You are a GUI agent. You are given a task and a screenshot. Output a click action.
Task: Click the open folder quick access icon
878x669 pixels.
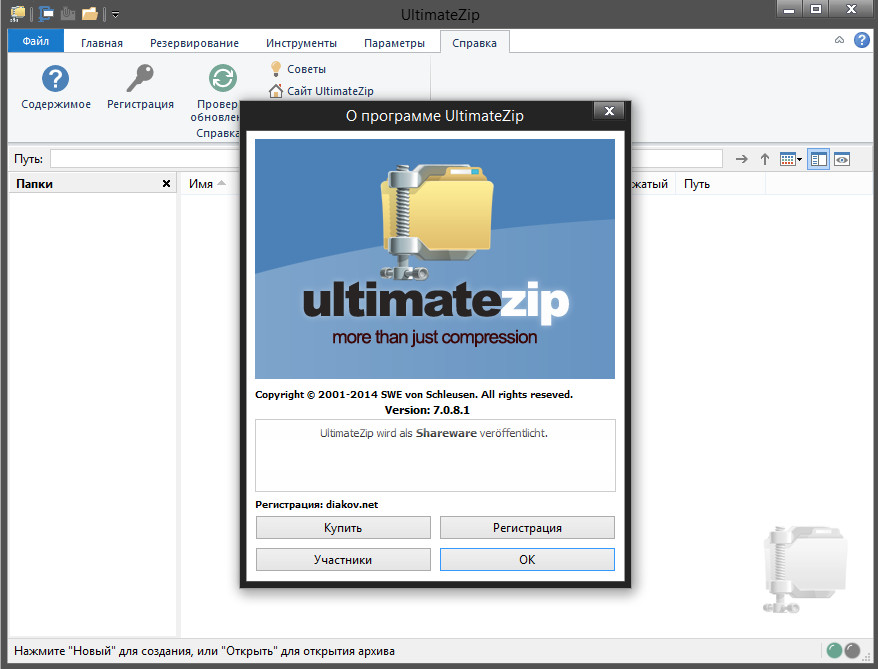click(x=90, y=13)
